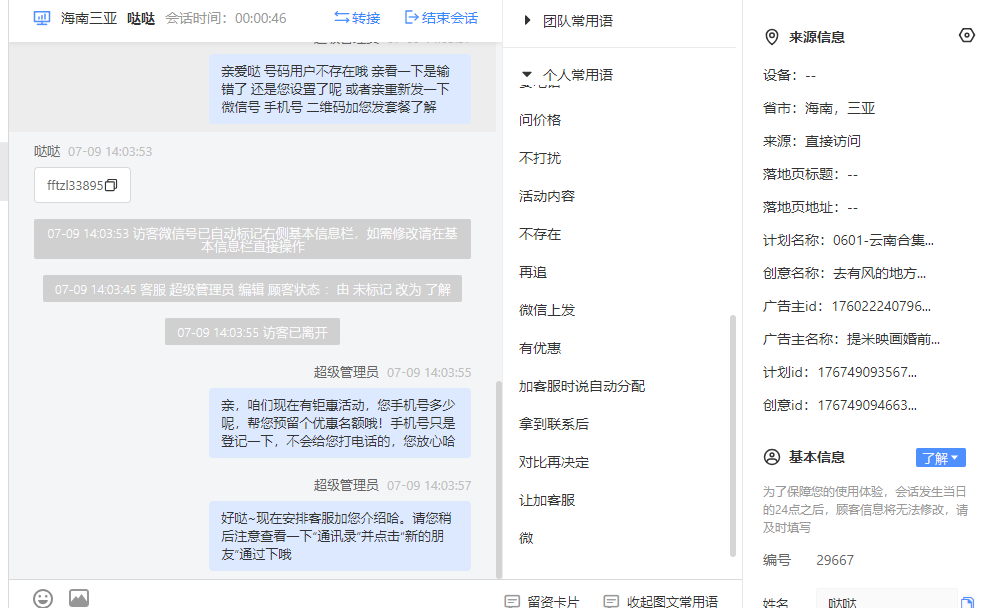Select the 加客服时说自动分配 phrase
This screenshot has width=981, height=608.
tap(582, 387)
